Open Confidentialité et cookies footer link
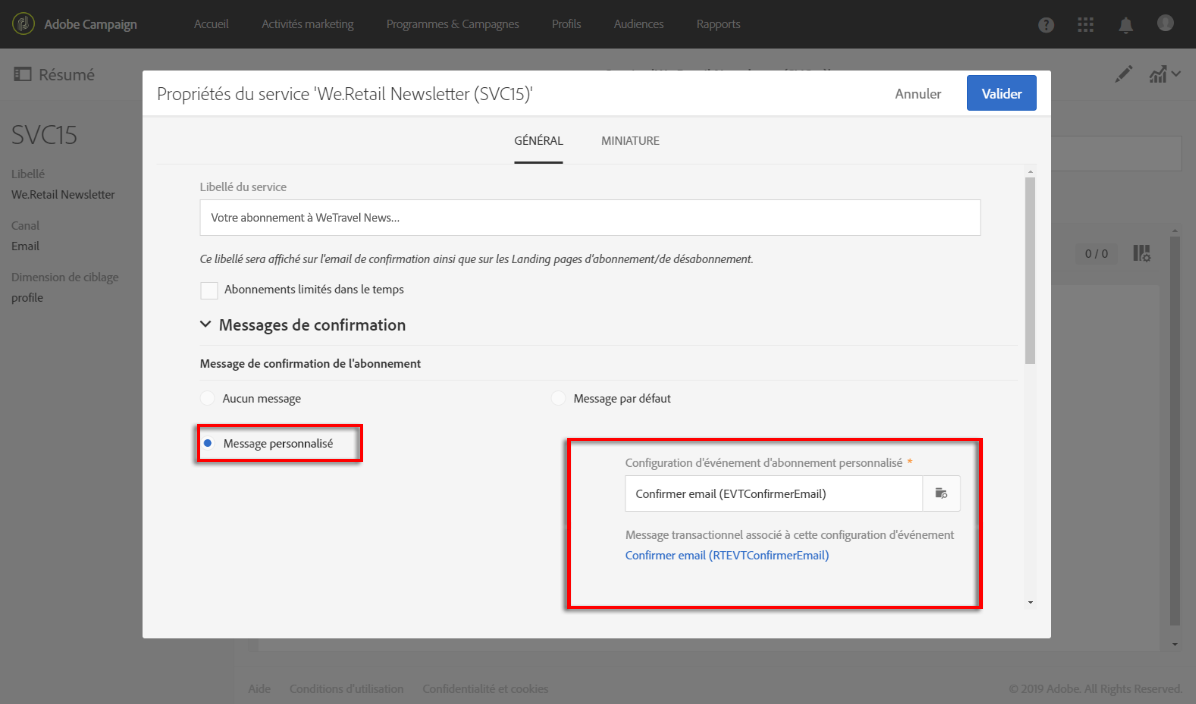This screenshot has width=1196, height=704. point(485,689)
